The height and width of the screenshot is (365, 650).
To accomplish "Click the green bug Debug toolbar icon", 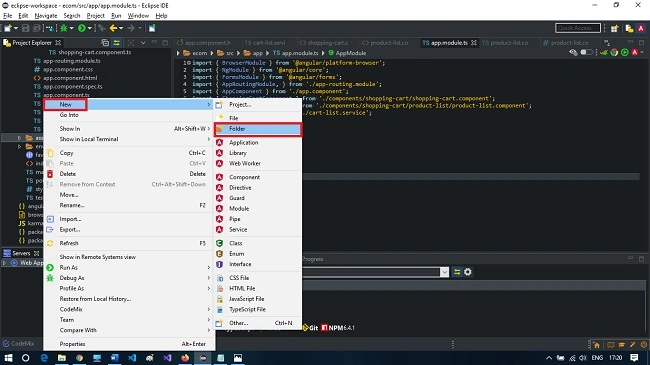I will (x=63, y=28).
